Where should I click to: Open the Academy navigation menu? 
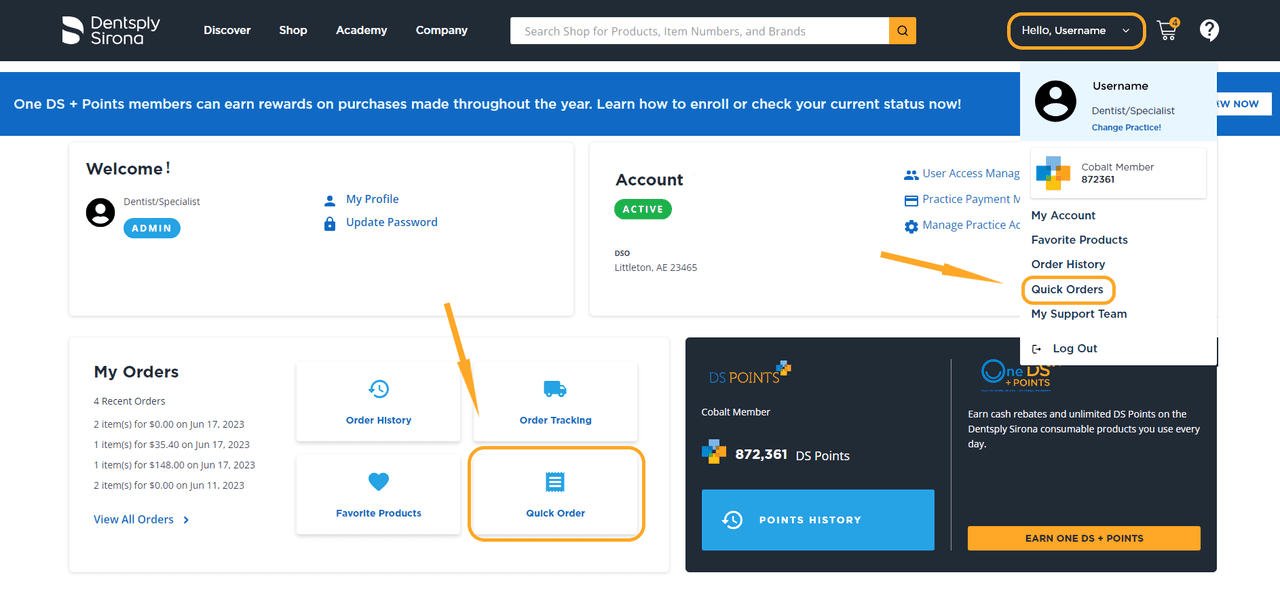coord(361,30)
